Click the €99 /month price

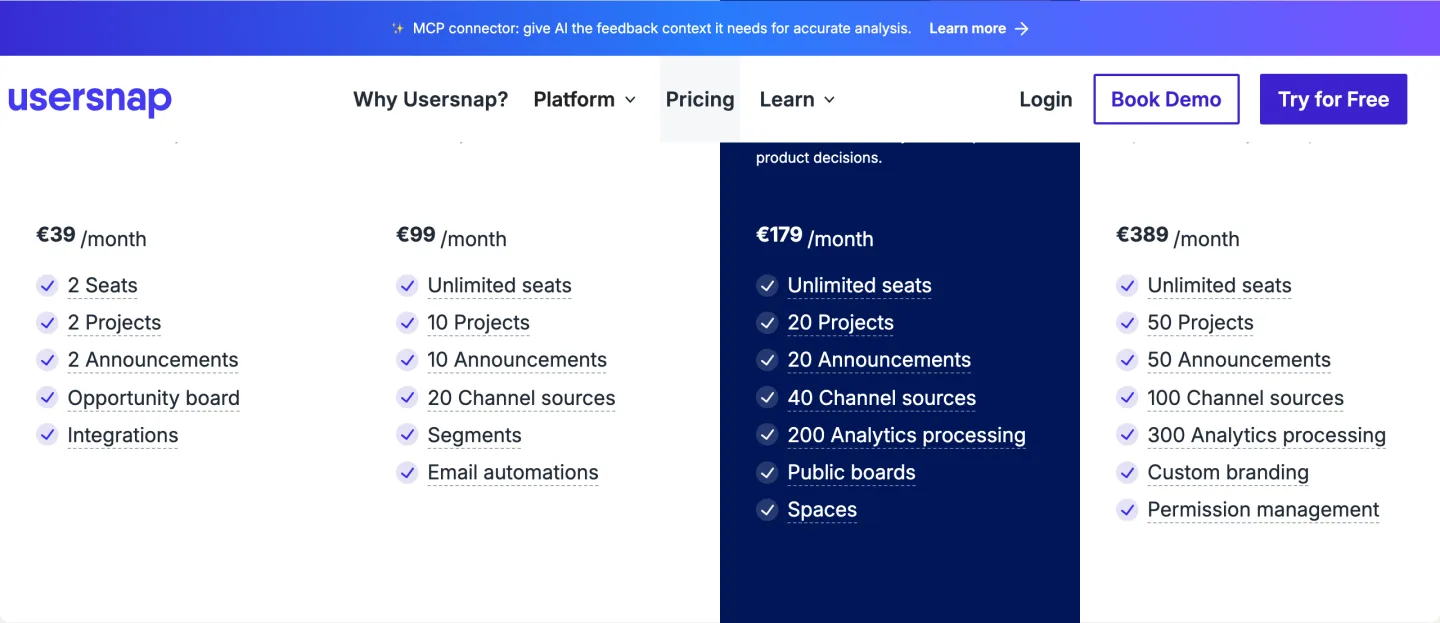click(451, 237)
